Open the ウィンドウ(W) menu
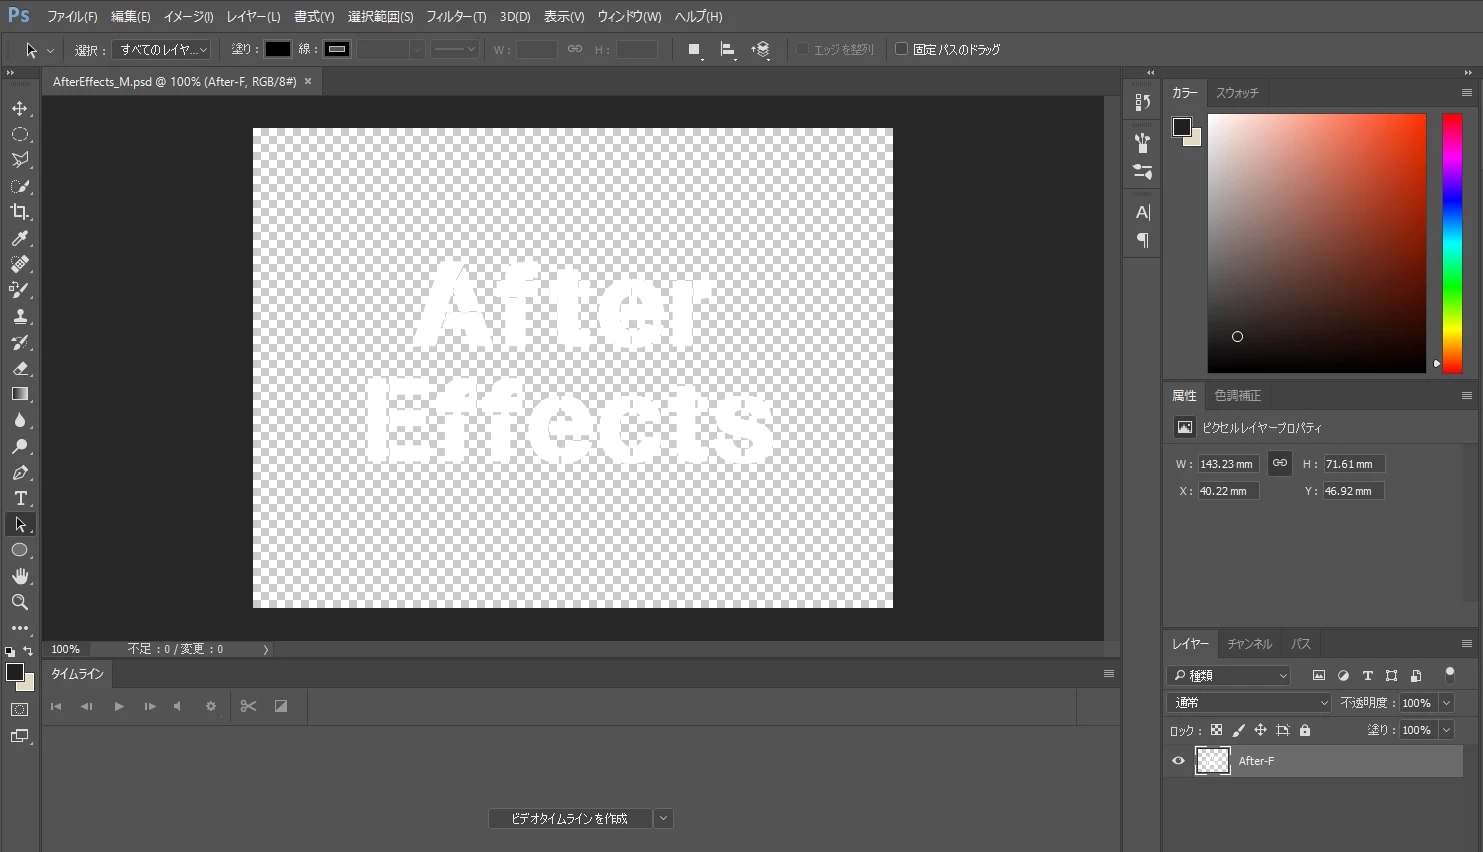This screenshot has width=1483, height=852. pyautogui.click(x=629, y=16)
